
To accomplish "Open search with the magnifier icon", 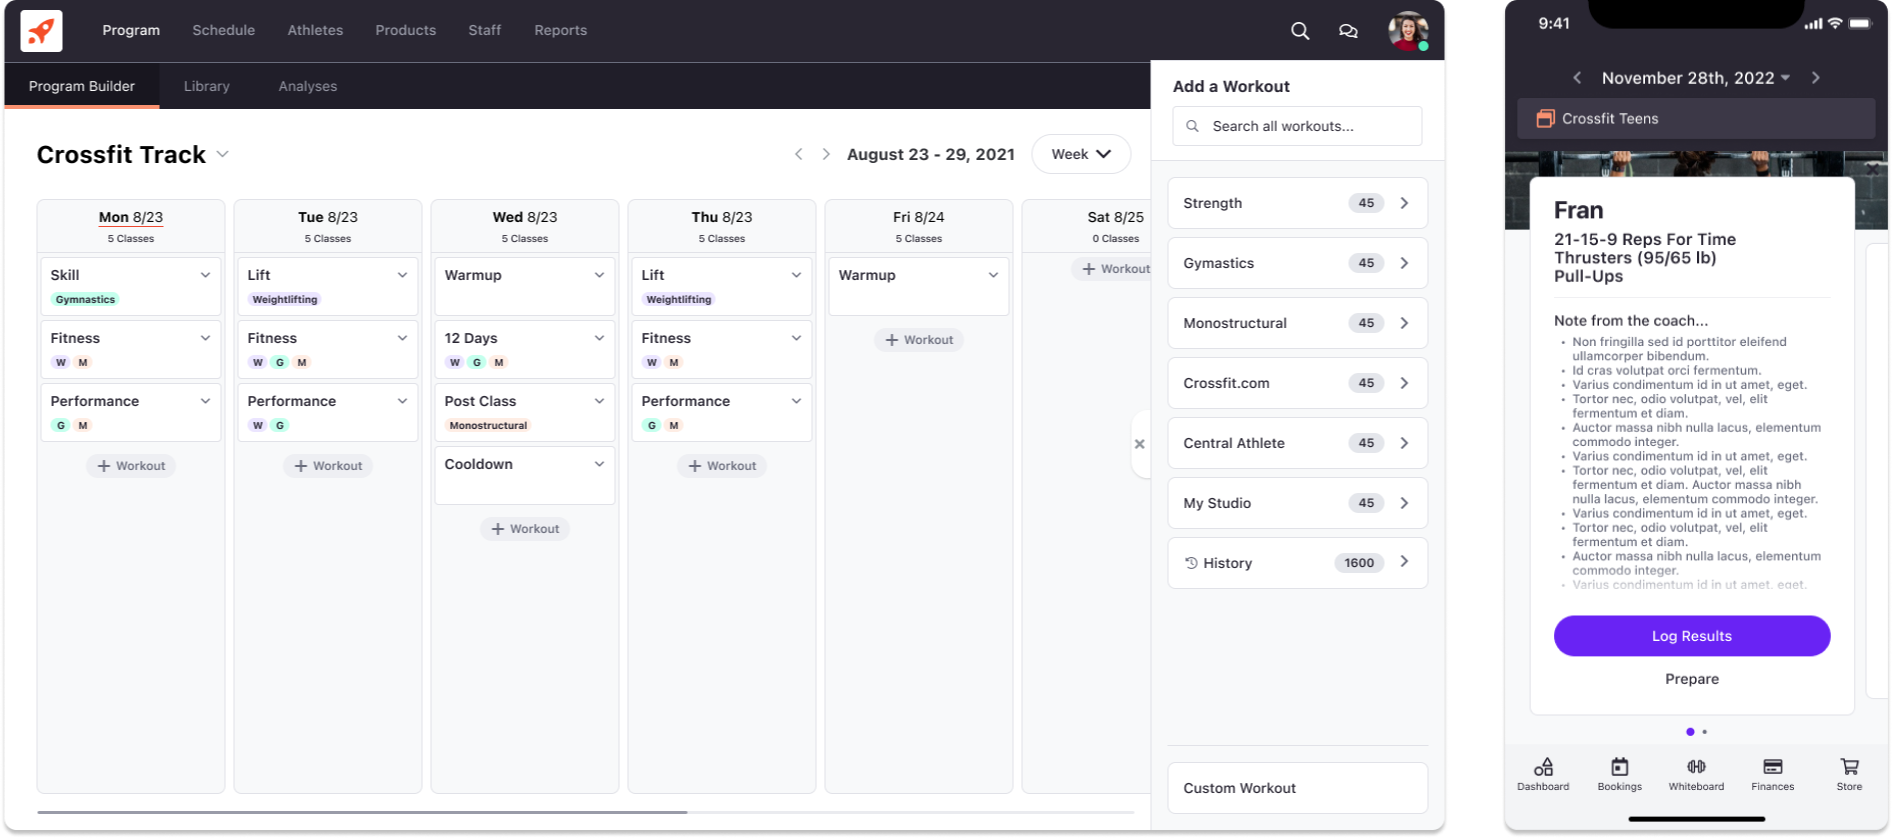I will pos(1299,31).
